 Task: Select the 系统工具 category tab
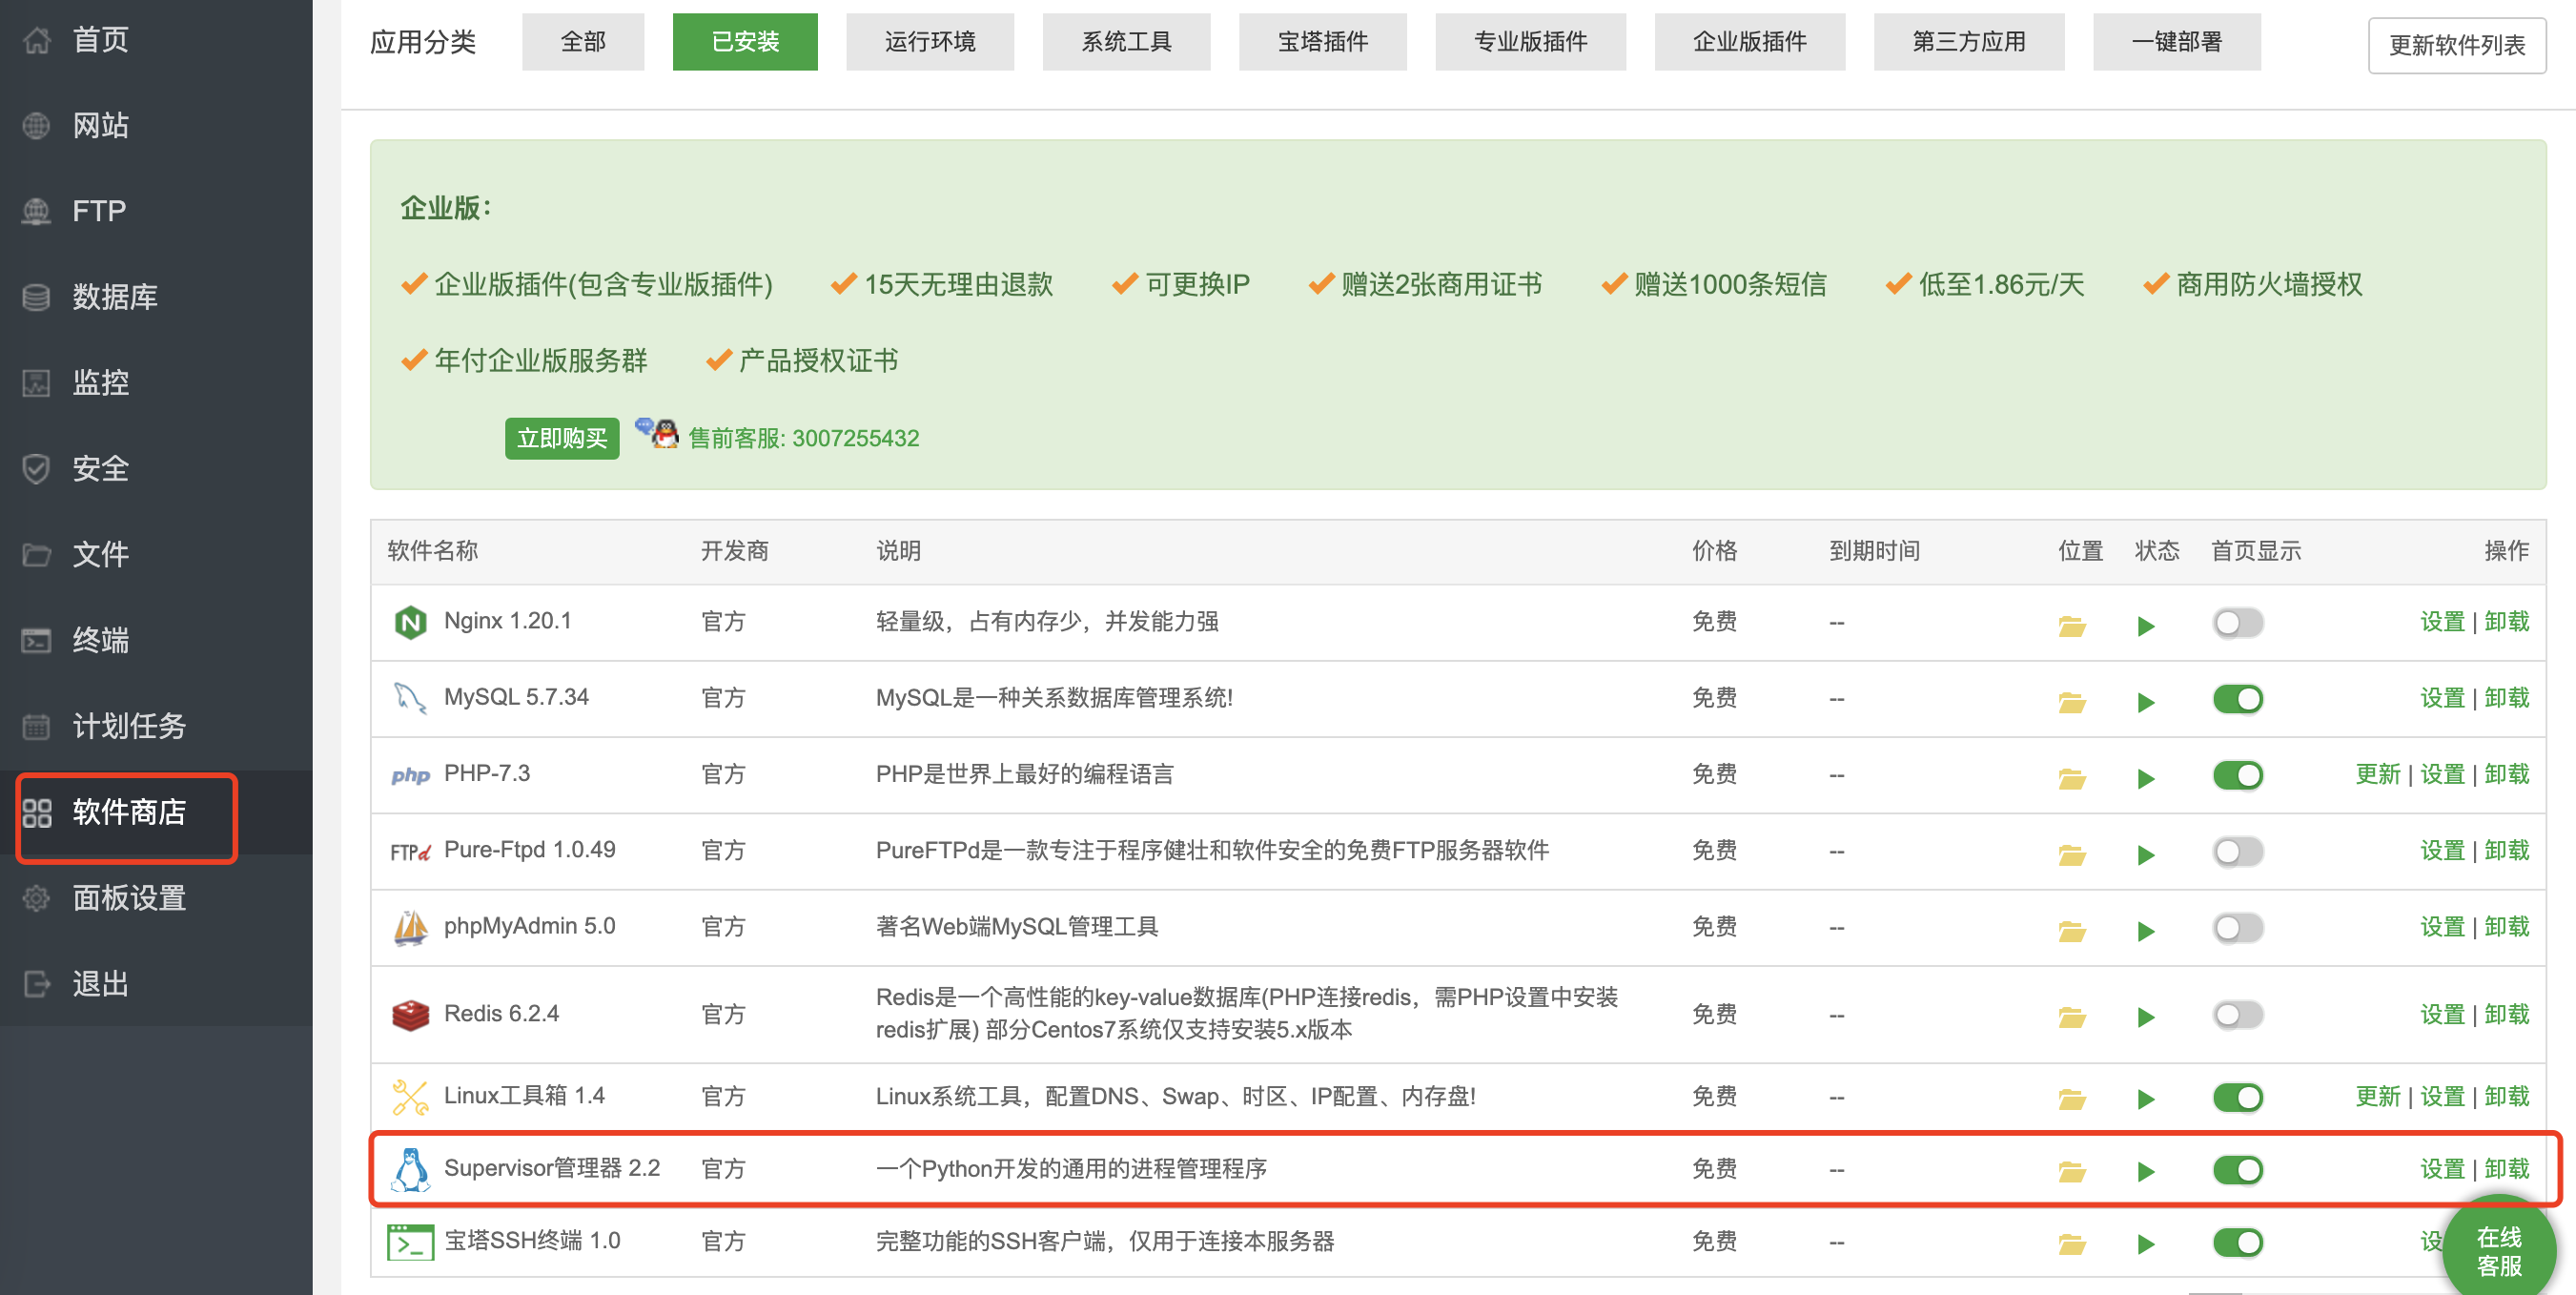pos(1126,42)
